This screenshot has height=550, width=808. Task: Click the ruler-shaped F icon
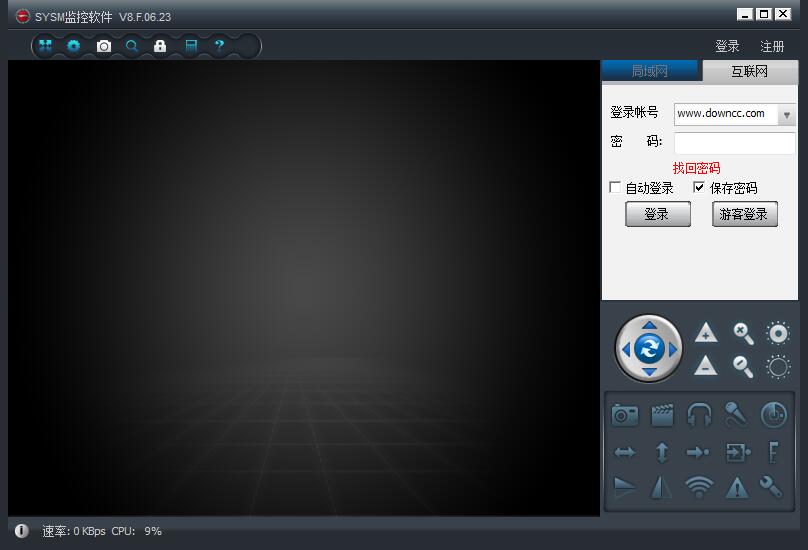pos(773,452)
